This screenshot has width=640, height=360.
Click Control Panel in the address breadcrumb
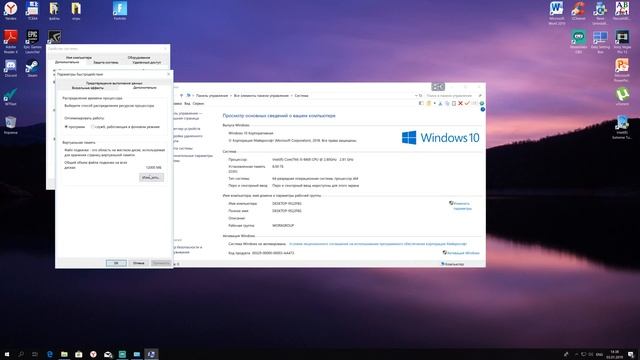(212, 96)
